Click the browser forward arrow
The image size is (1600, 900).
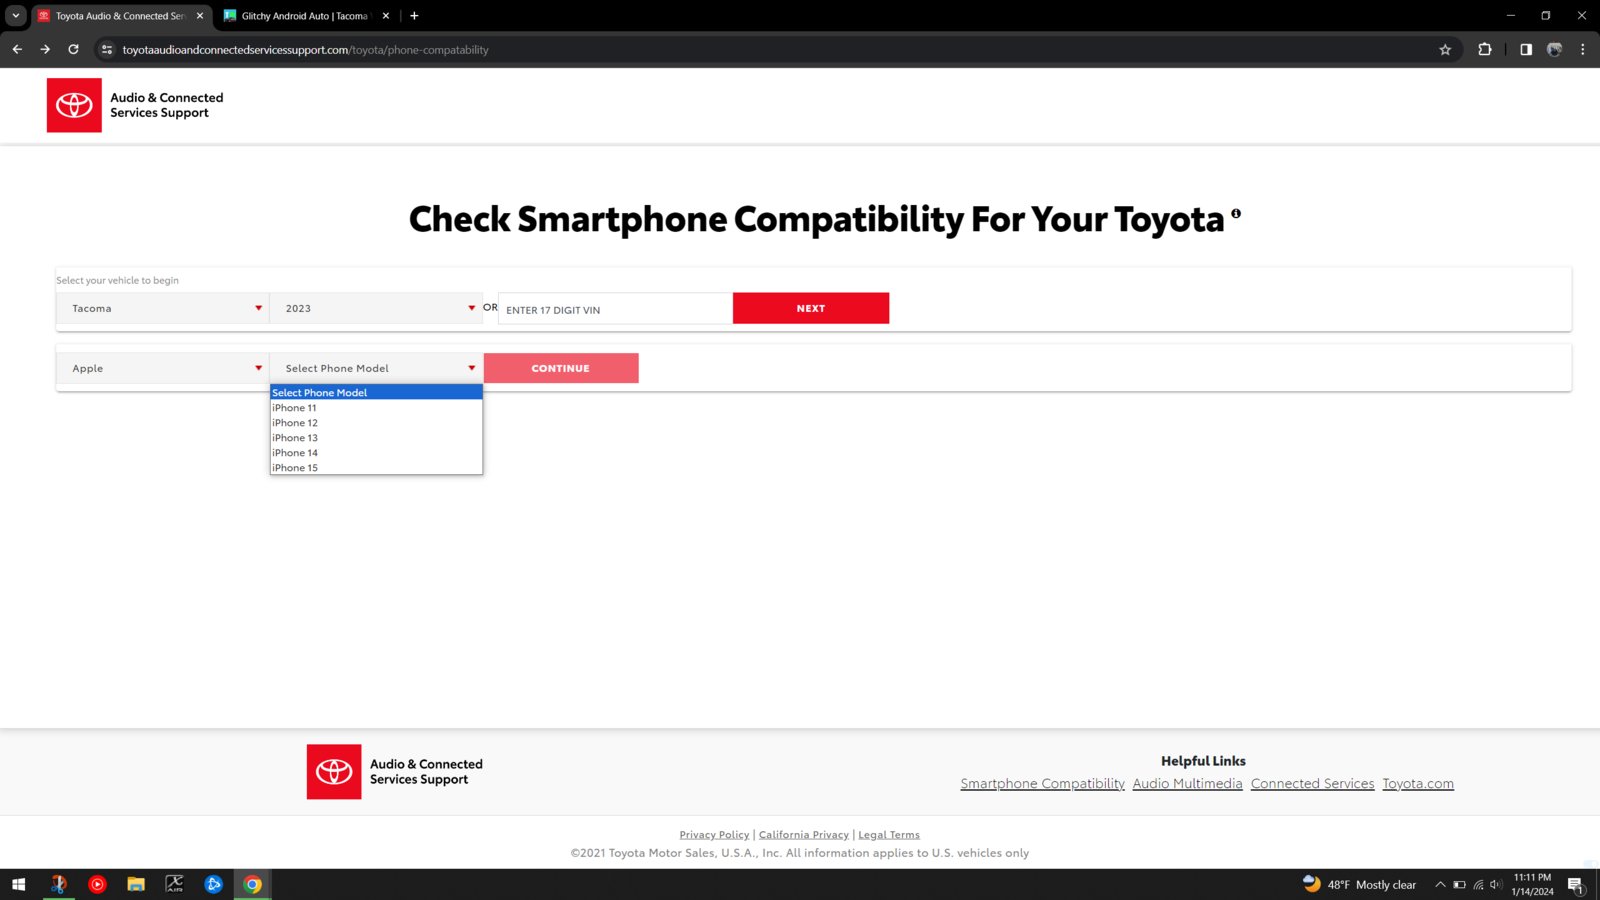(x=45, y=49)
